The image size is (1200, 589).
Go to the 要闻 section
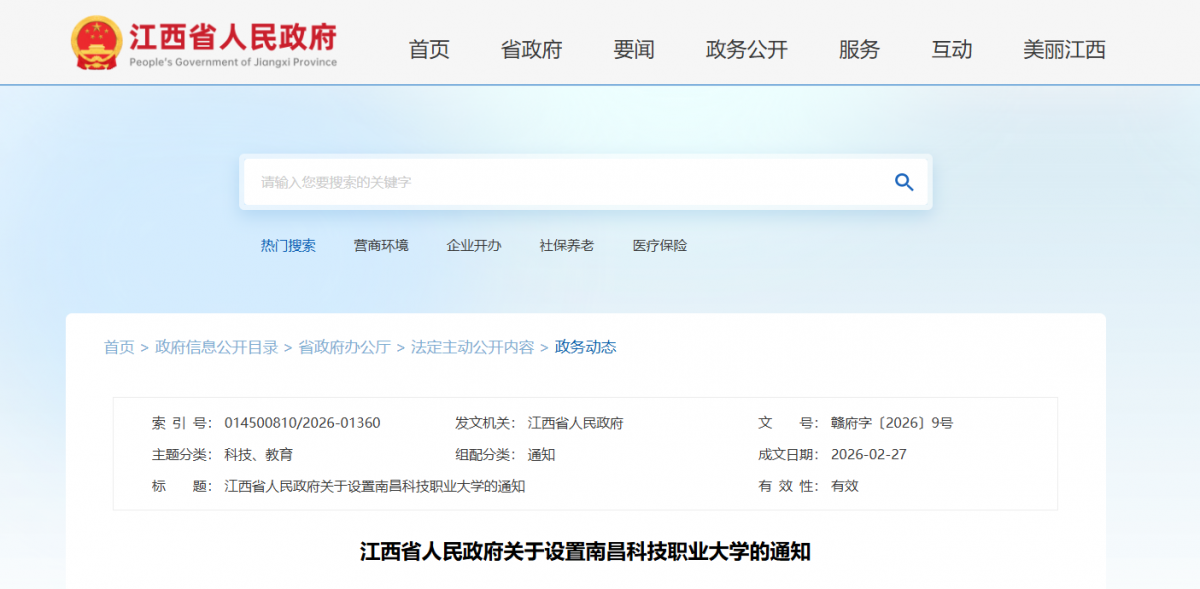click(x=634, y=50)
